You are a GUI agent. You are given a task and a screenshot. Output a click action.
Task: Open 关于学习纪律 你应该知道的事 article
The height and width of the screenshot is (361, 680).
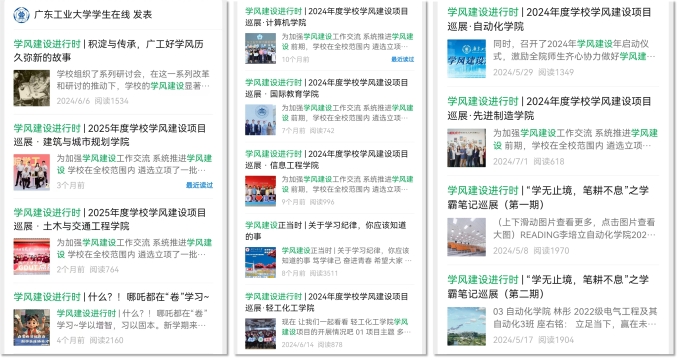coord(326,230)
